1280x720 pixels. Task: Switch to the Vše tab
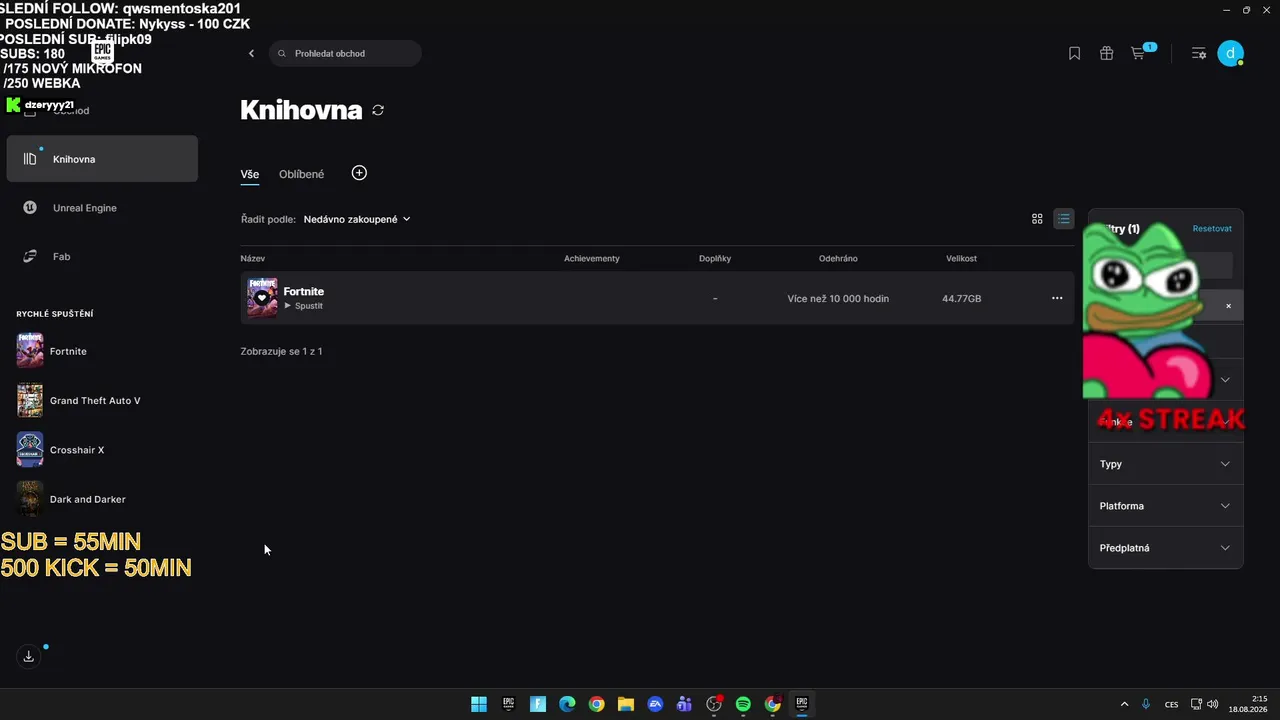250,174
